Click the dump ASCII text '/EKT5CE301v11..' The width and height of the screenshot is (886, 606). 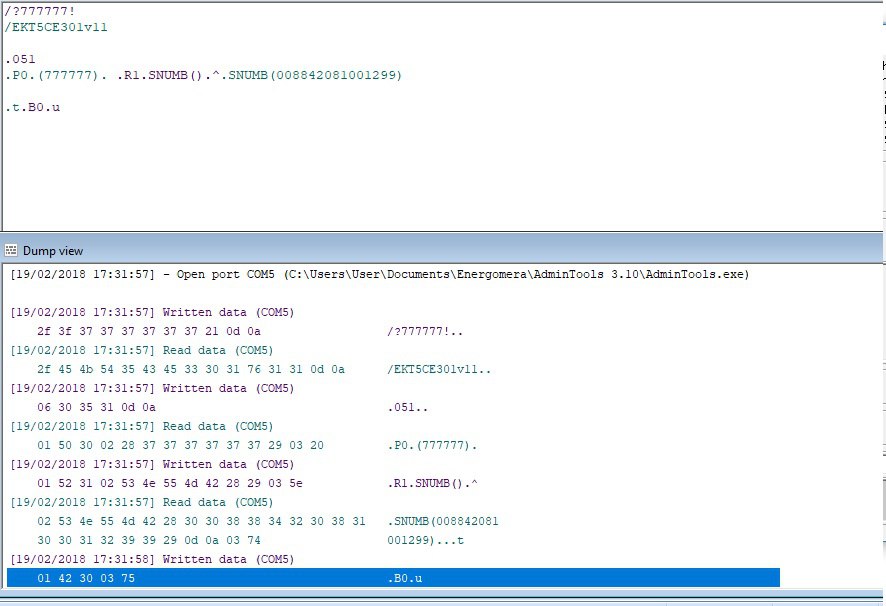coord(439,369)
